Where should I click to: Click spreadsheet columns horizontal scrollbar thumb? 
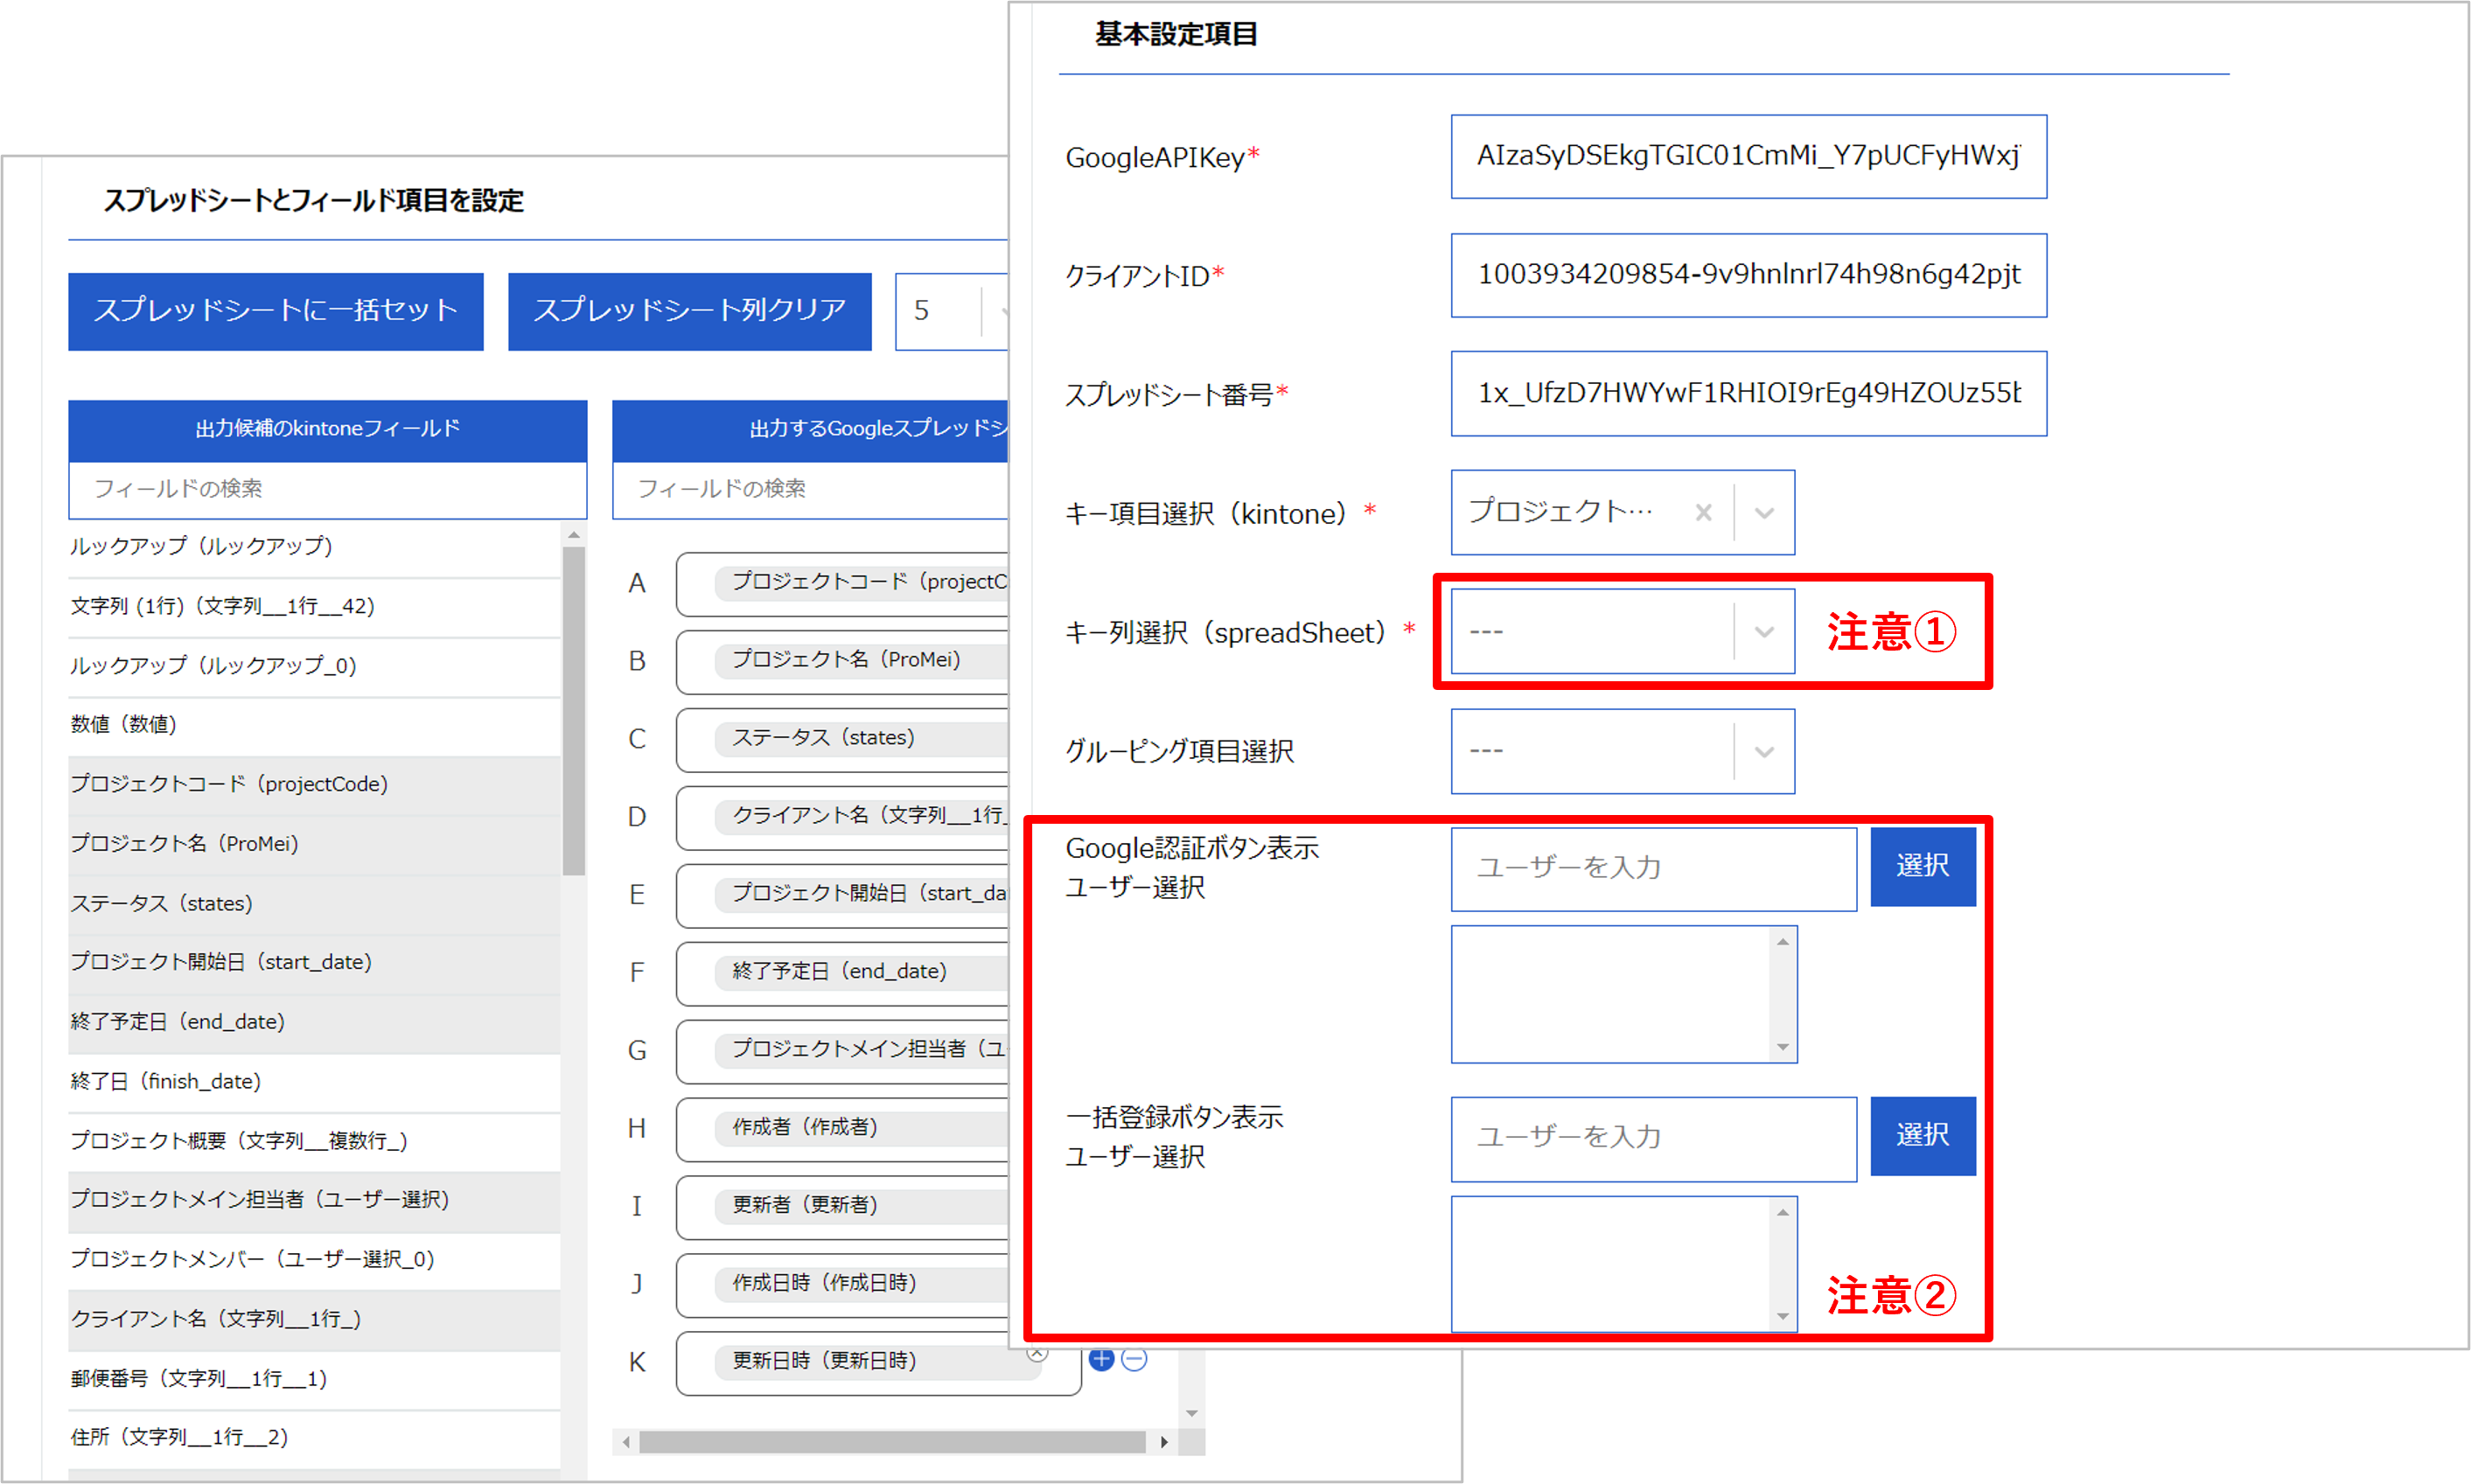[892, 1442]
